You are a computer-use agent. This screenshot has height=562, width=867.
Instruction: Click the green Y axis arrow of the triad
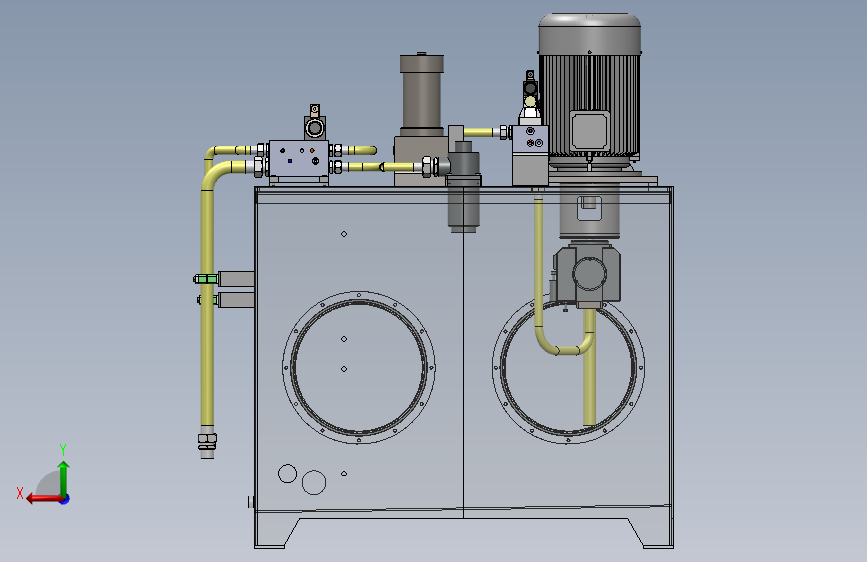(64, 478)
